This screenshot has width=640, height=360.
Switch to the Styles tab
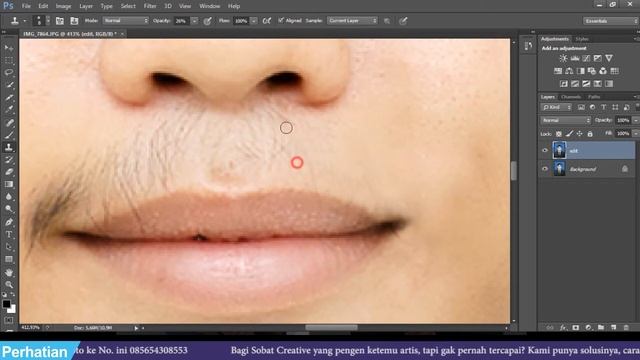tap(582, 39)
